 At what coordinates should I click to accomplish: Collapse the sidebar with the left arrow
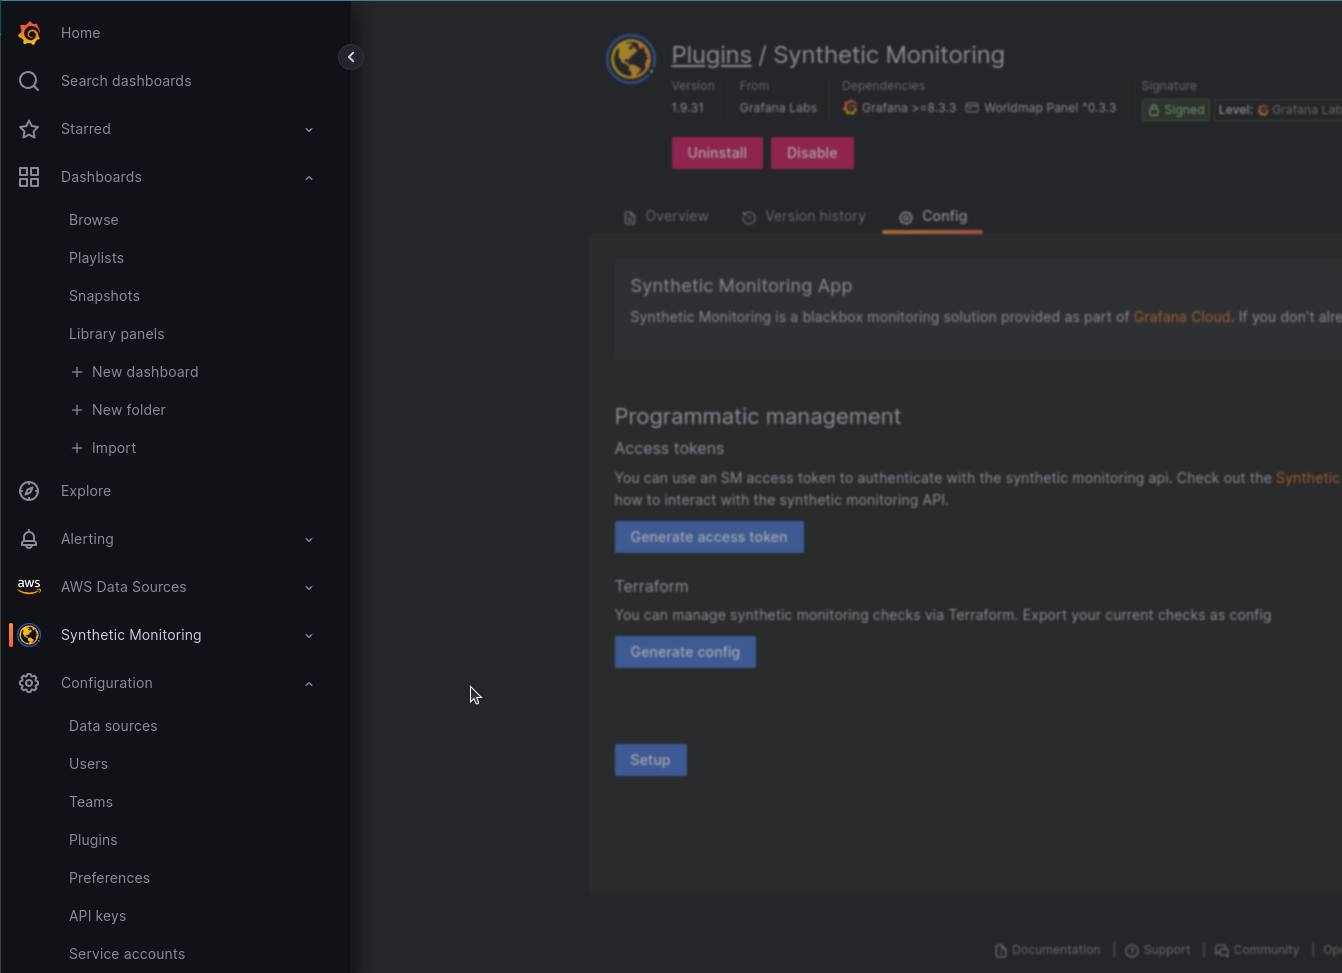[x=351, y=57]
